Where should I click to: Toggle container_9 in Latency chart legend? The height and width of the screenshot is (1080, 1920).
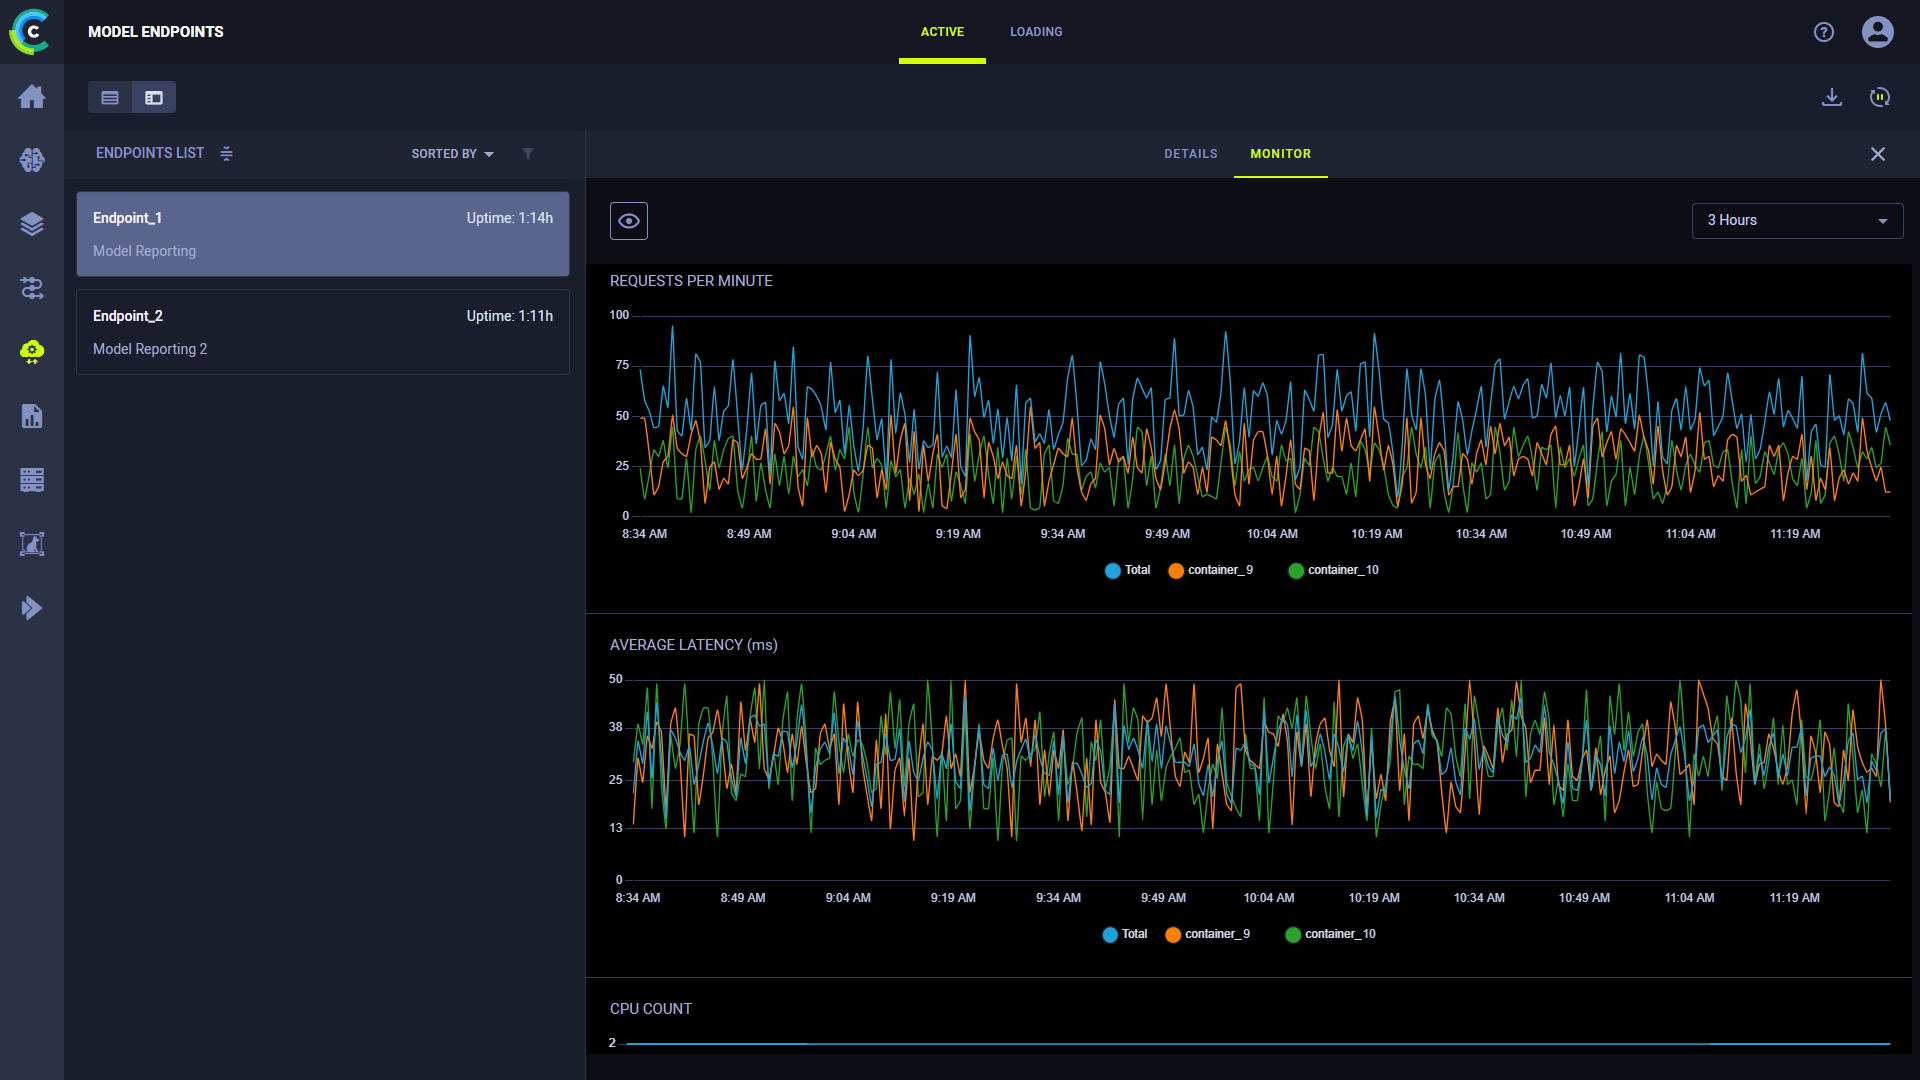point(1208,934)
